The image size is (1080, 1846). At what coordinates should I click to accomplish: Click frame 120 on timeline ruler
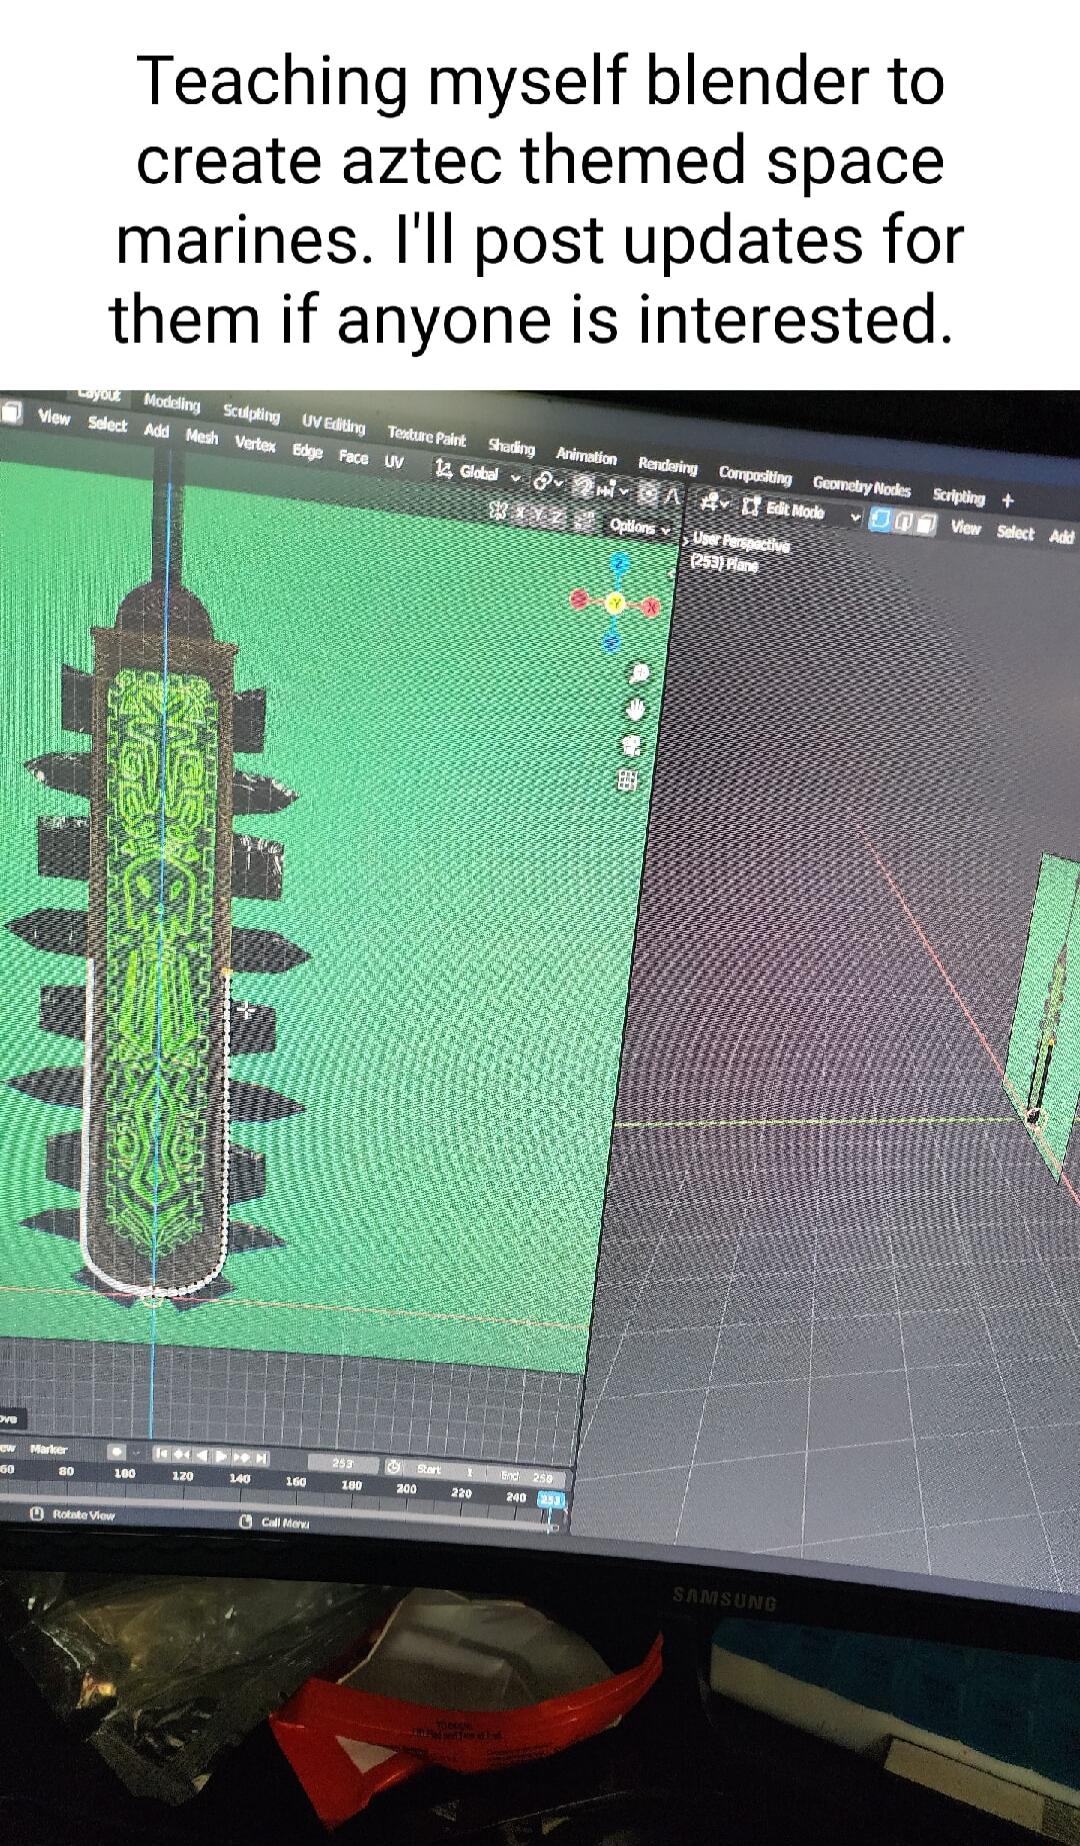pos(182,1476)
